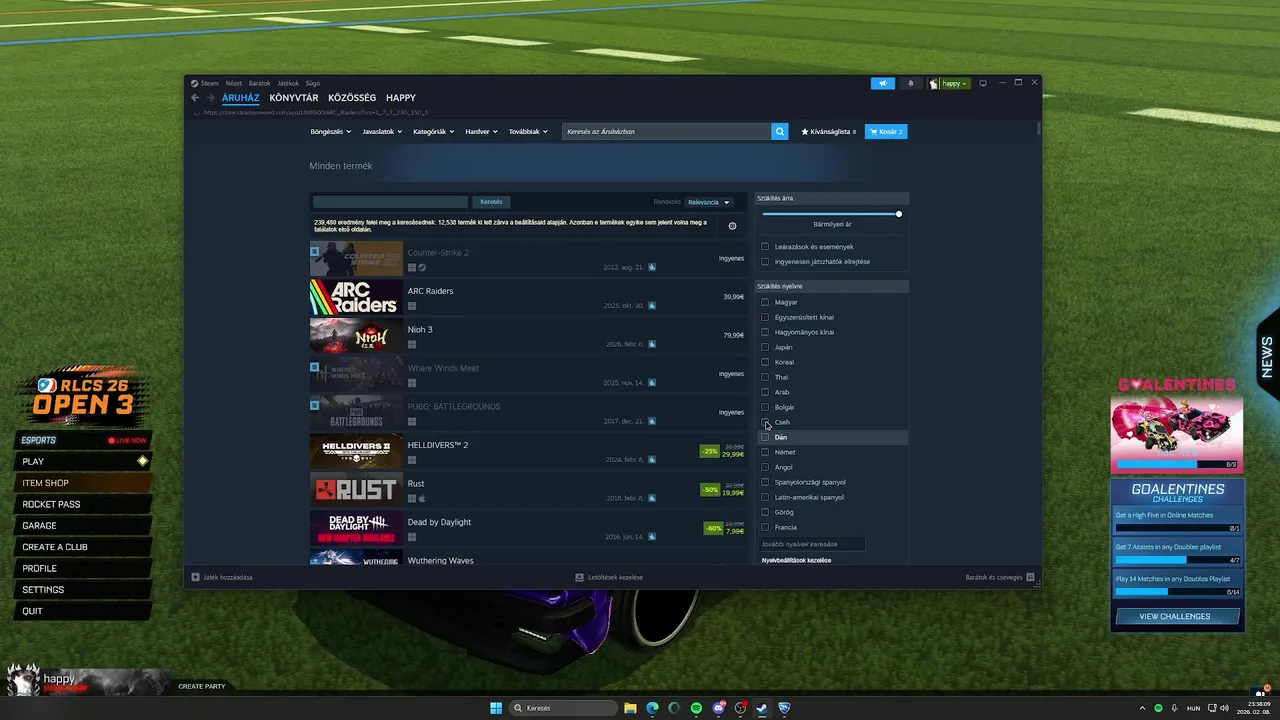Image resolution: width=1280 pixels, height=720 pixels.
Task: Check the Leárazások és események checkbox
Action: (765, 247)
